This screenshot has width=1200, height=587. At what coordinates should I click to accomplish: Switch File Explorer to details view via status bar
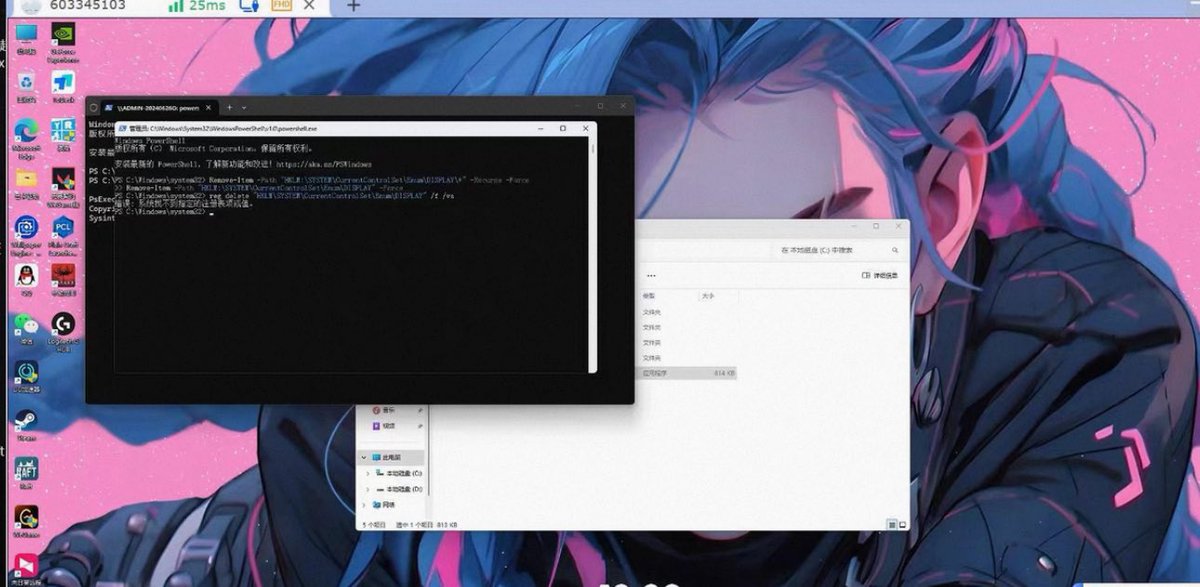click(892, 524)
